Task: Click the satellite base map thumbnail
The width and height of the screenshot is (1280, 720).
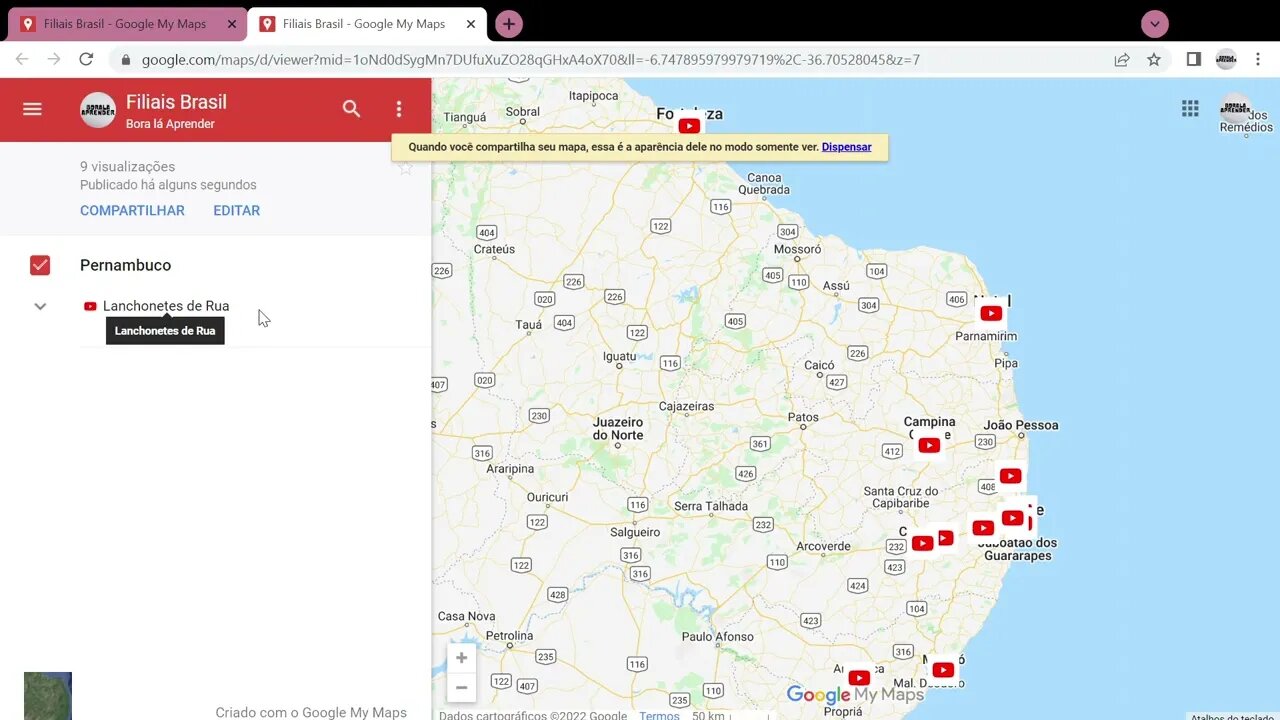Action: tap(48, 696)
